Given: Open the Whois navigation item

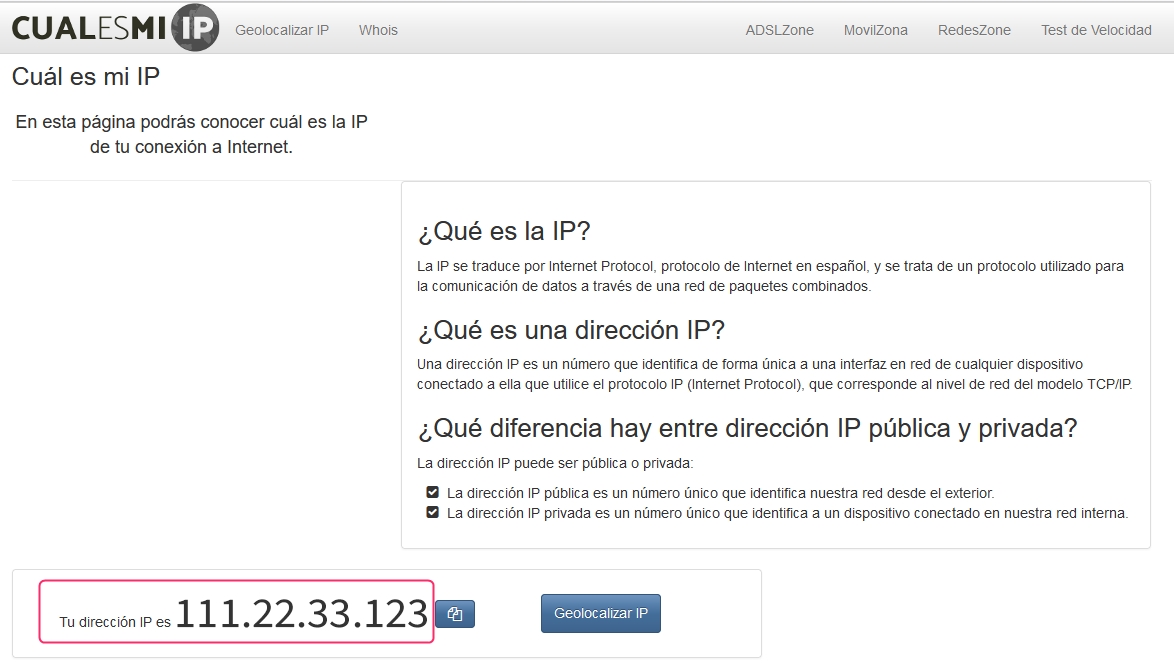Looking at the screenshot, I should [378, 30].
